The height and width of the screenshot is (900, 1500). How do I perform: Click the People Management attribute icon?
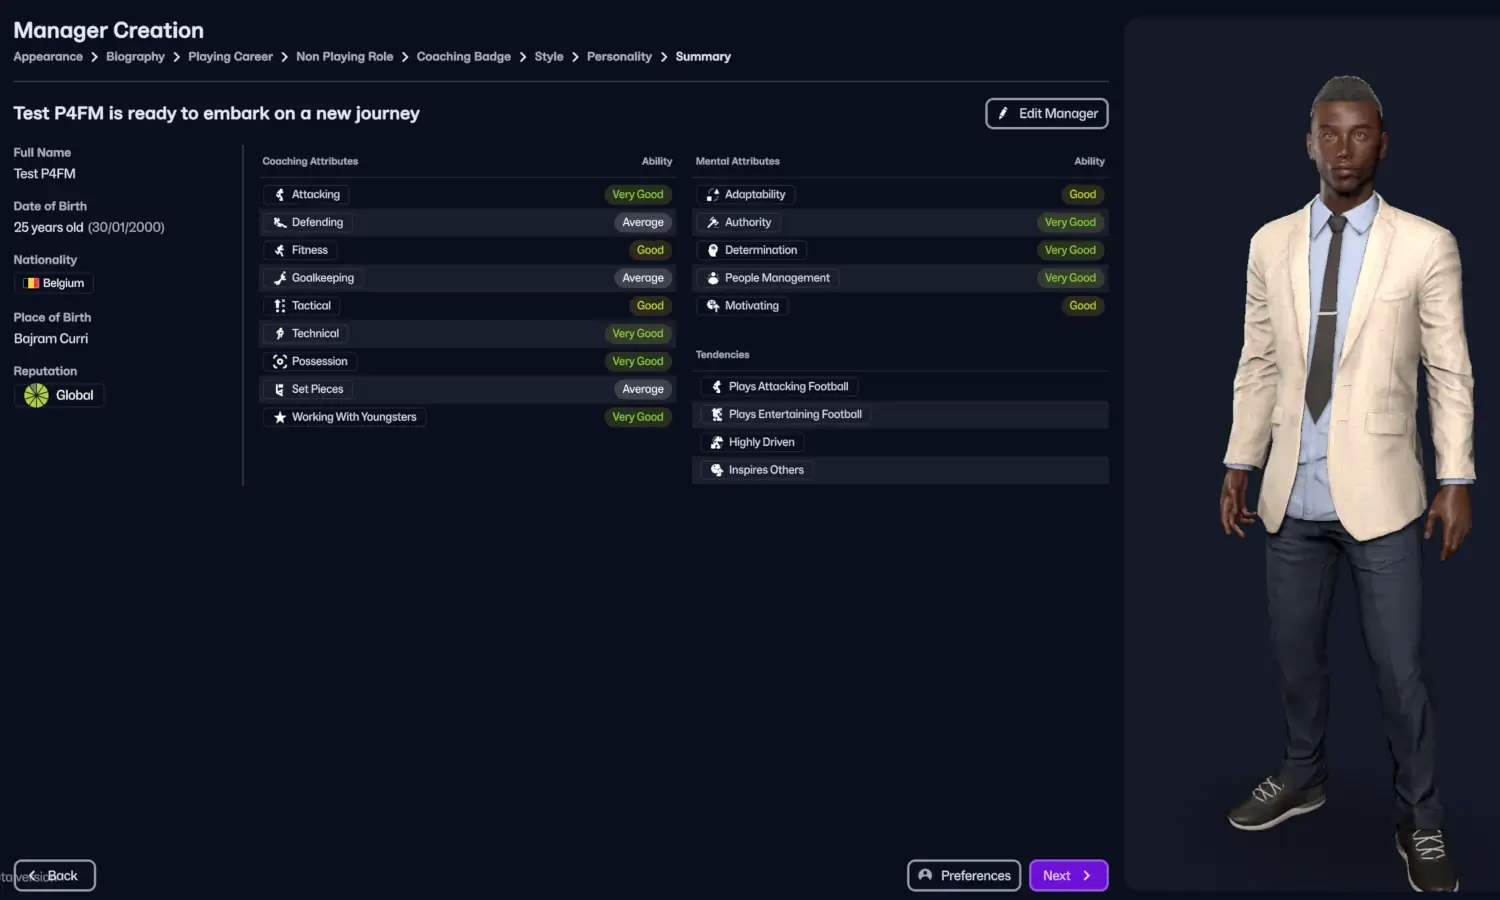(713, 278)
